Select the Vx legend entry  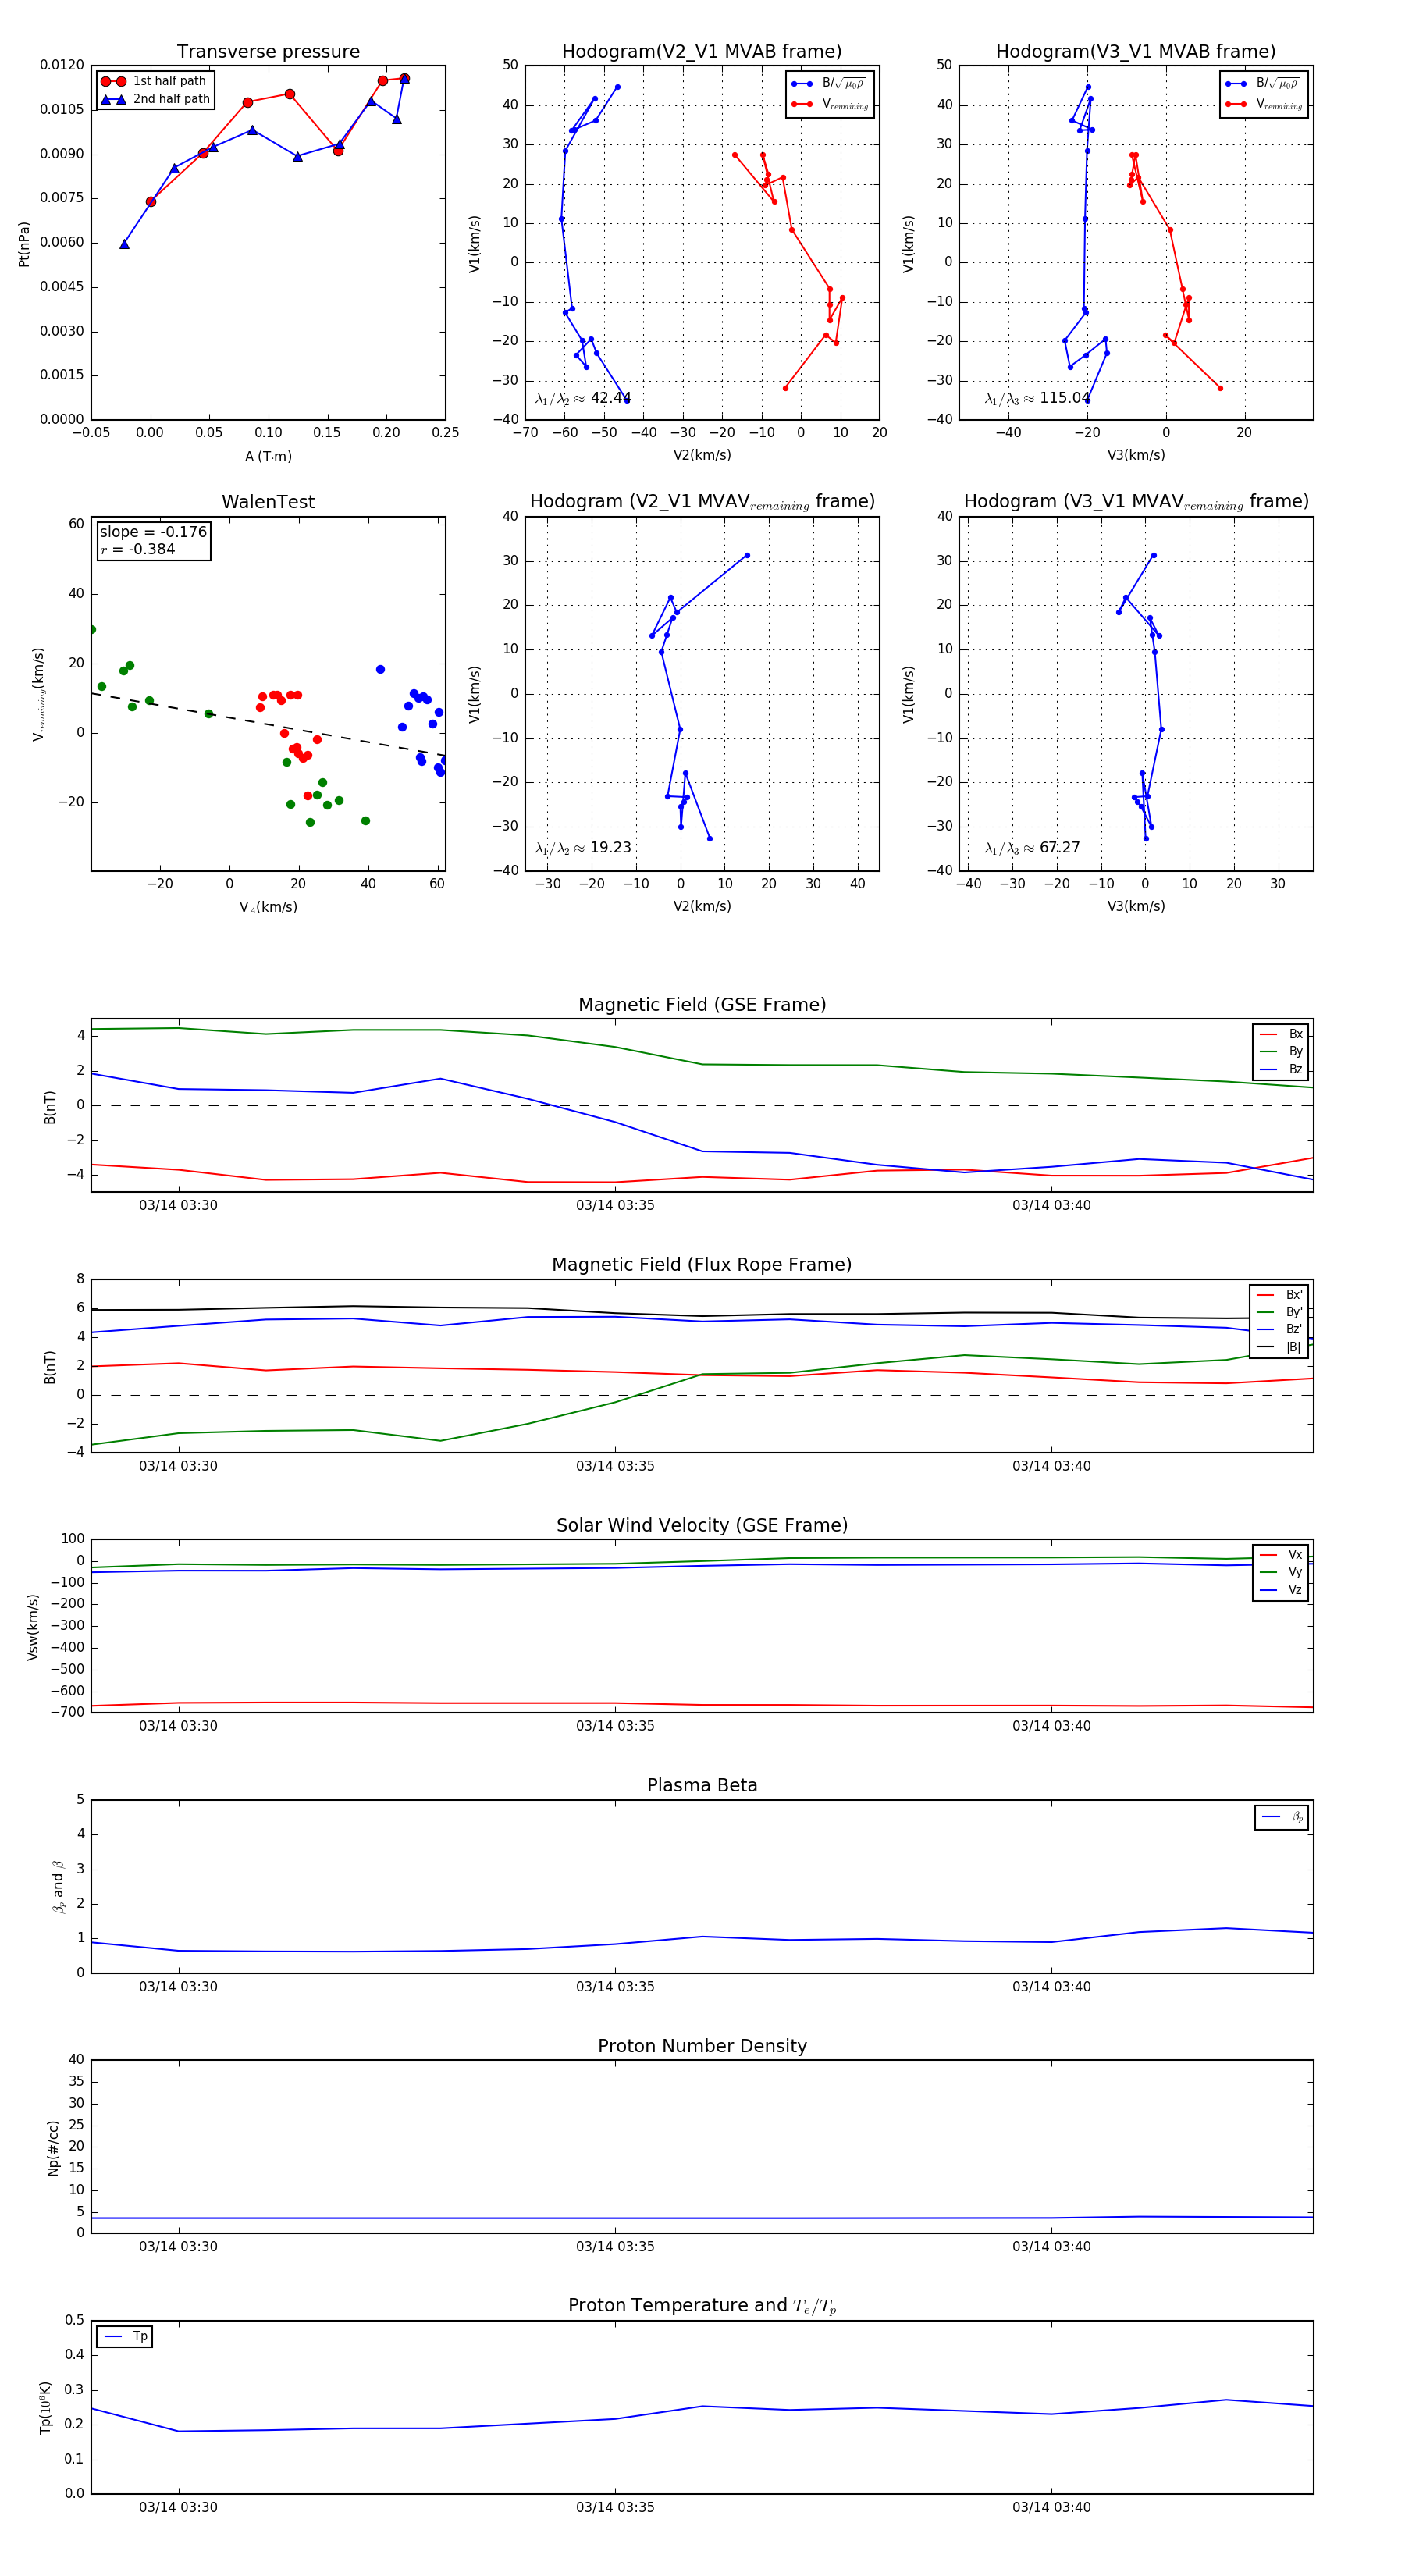coord(1281,1555)
